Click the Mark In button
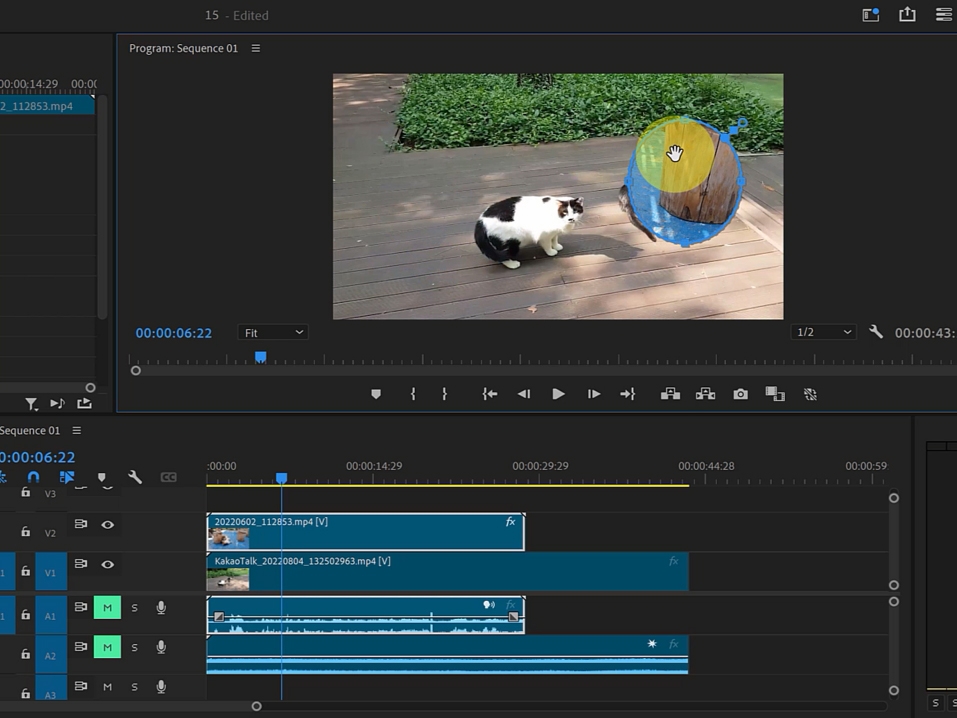Image resolution: width=957 pixels, height=718 pixels. point(413,394)
